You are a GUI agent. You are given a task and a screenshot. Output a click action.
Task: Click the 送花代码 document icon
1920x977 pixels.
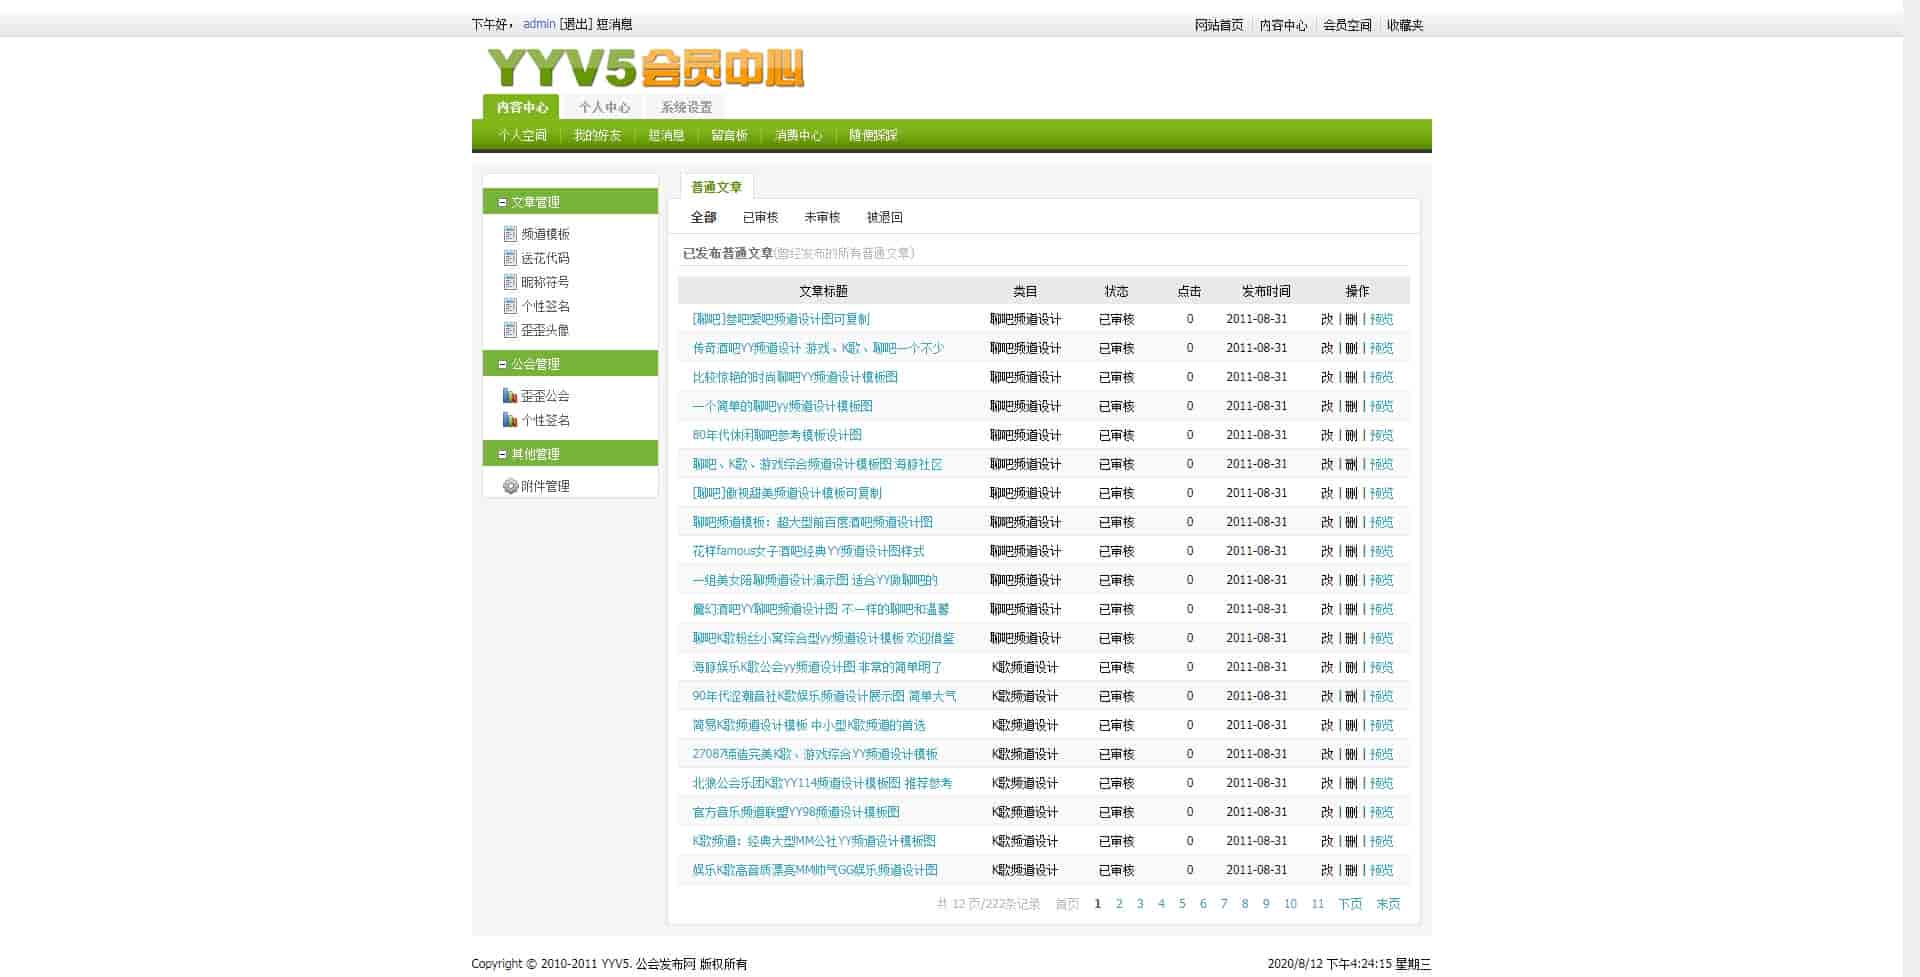coord(510,258)
